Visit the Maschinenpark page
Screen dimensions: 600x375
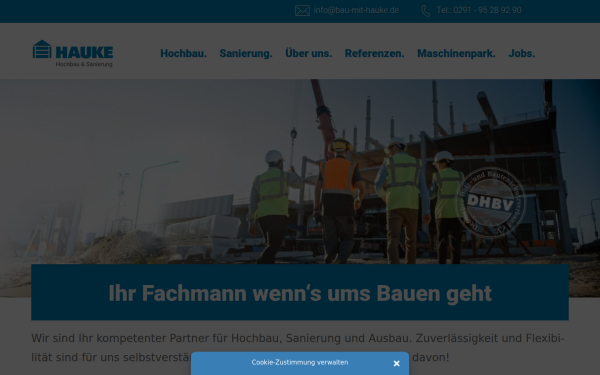point(456,53)
